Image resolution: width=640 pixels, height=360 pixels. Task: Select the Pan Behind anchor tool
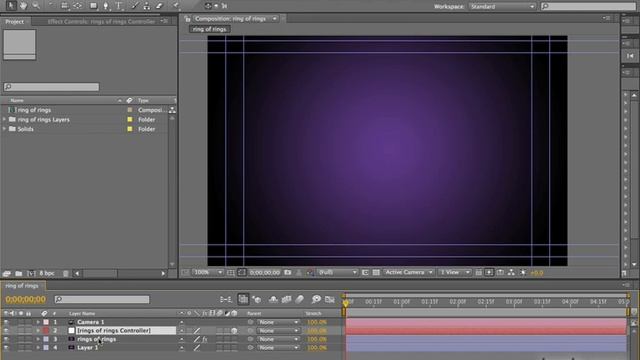(77, 5)
